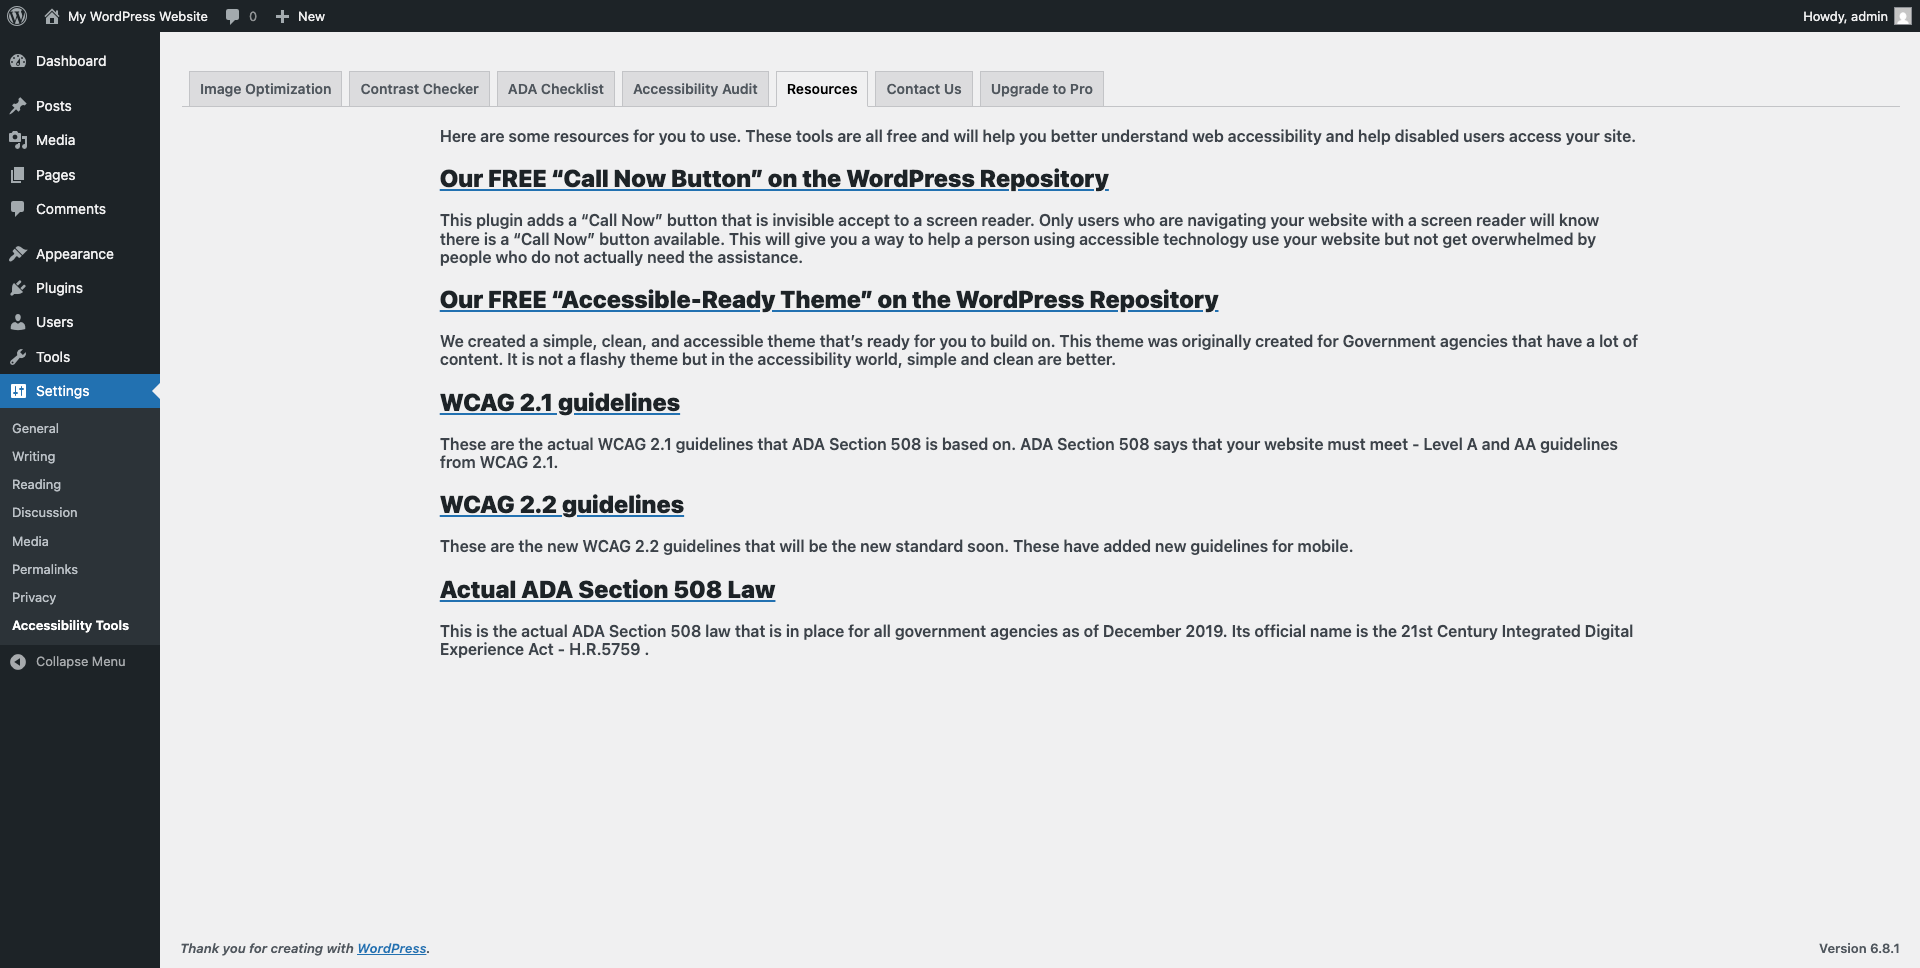
Task: Open Settings label in sidebar menu
Action: 63,391
